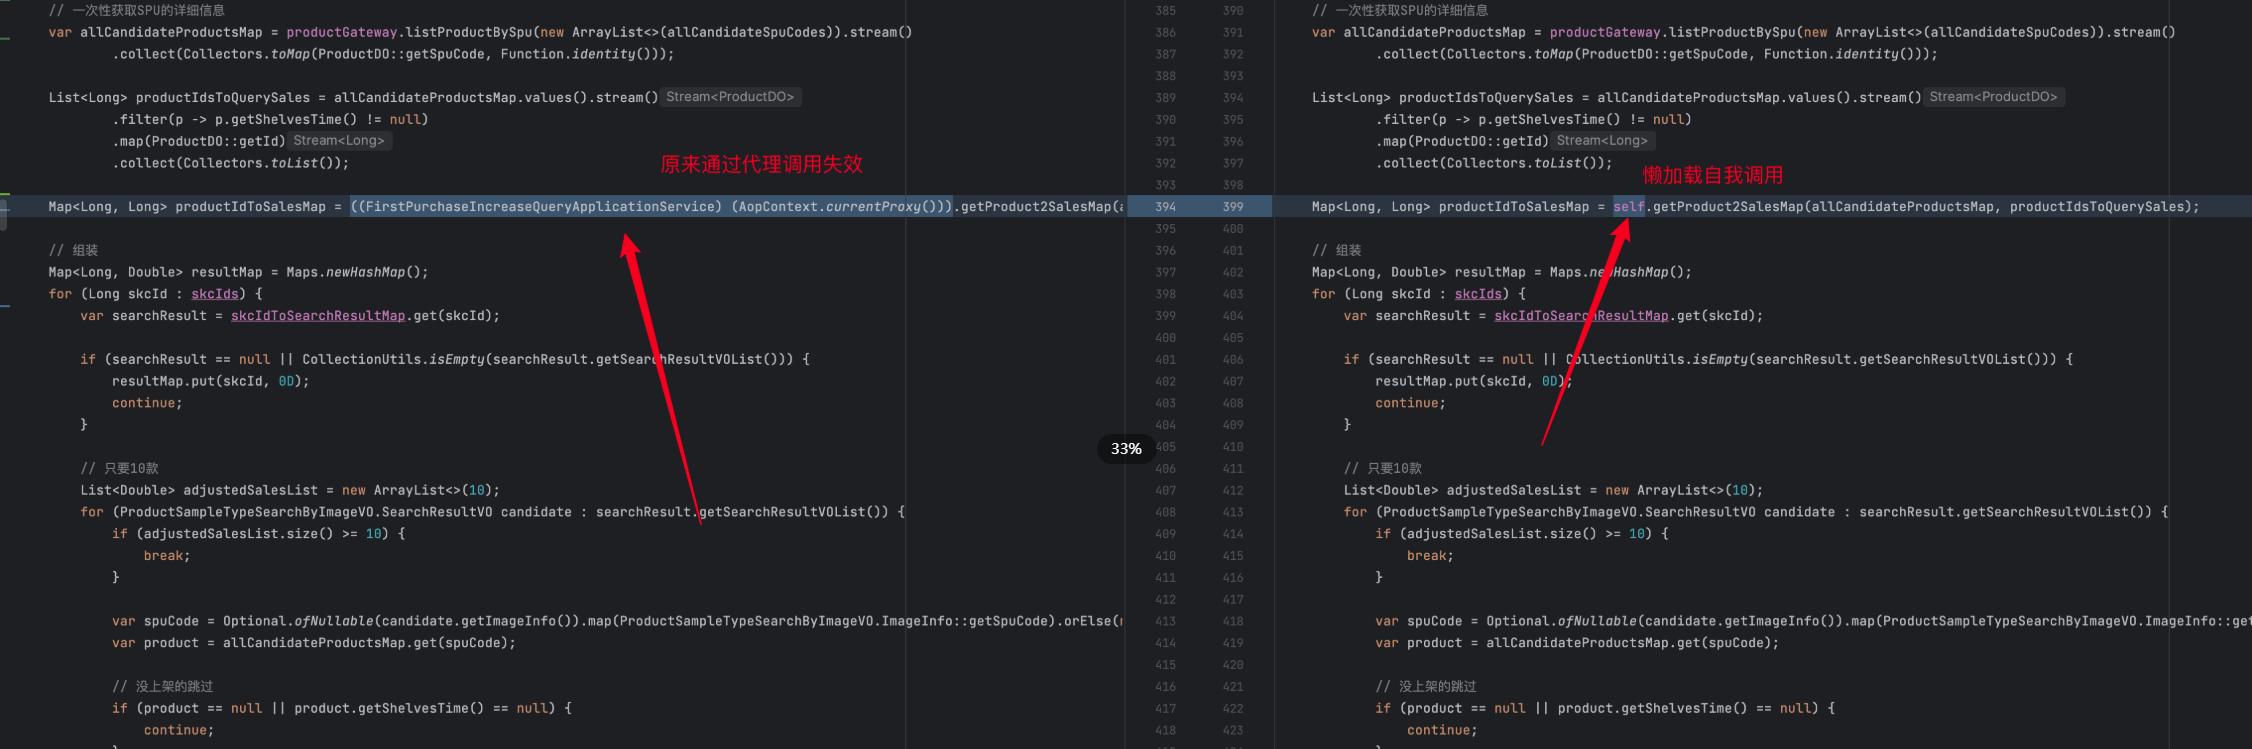The height and width of the screenshot is (749, 2252).
Task: Click the '// 只要10款' comment in right pane
Action: click(1383, 468)
